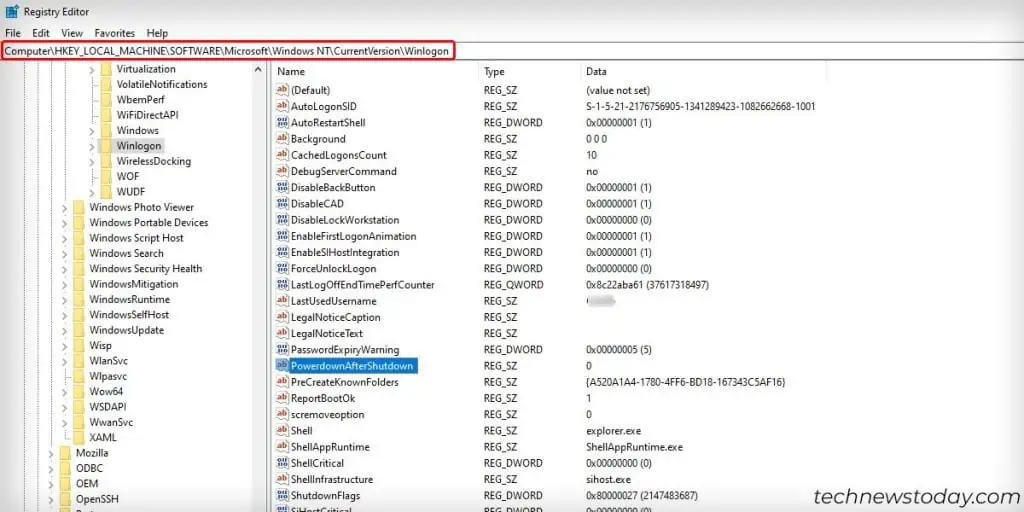Viewport: 1024px width, 512px height.
Task: Expand the WUDF key
Action: pyautogui.click(x=92, y=192)
